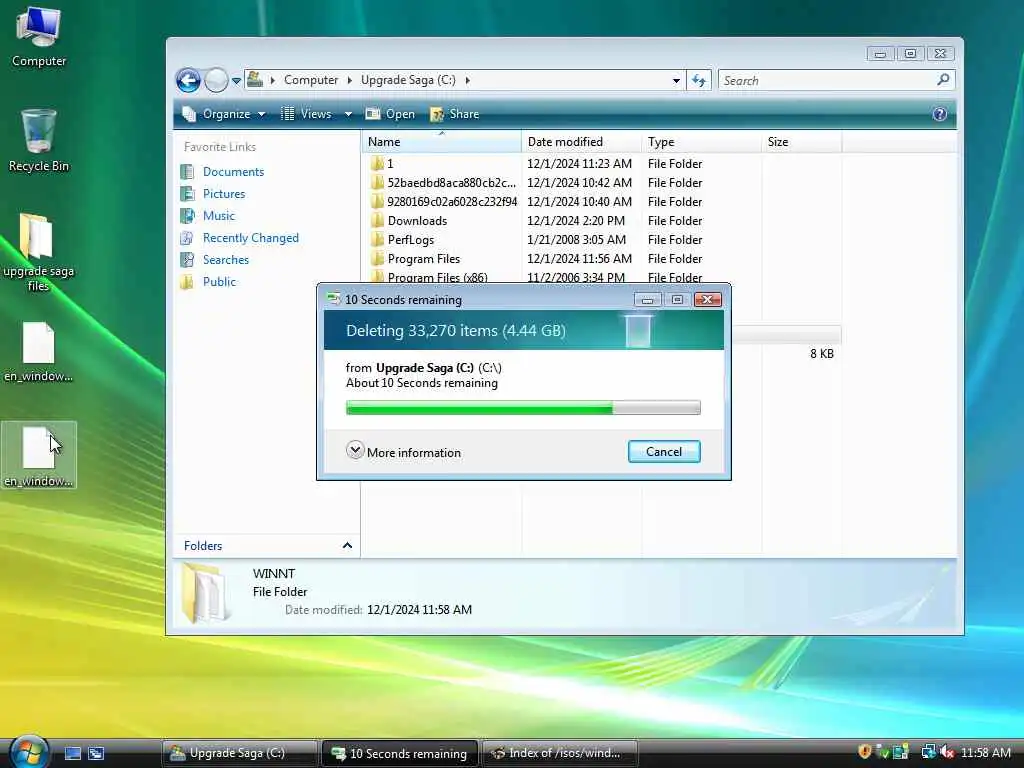Open Music in Favorite Links
The height and width of the screenshot is (768, 1024).
pos(219,216)
